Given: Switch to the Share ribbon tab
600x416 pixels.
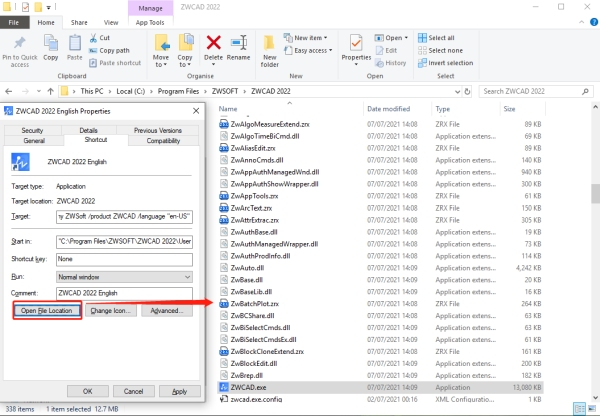Looking at the screenshot, I should coord(79,23).
